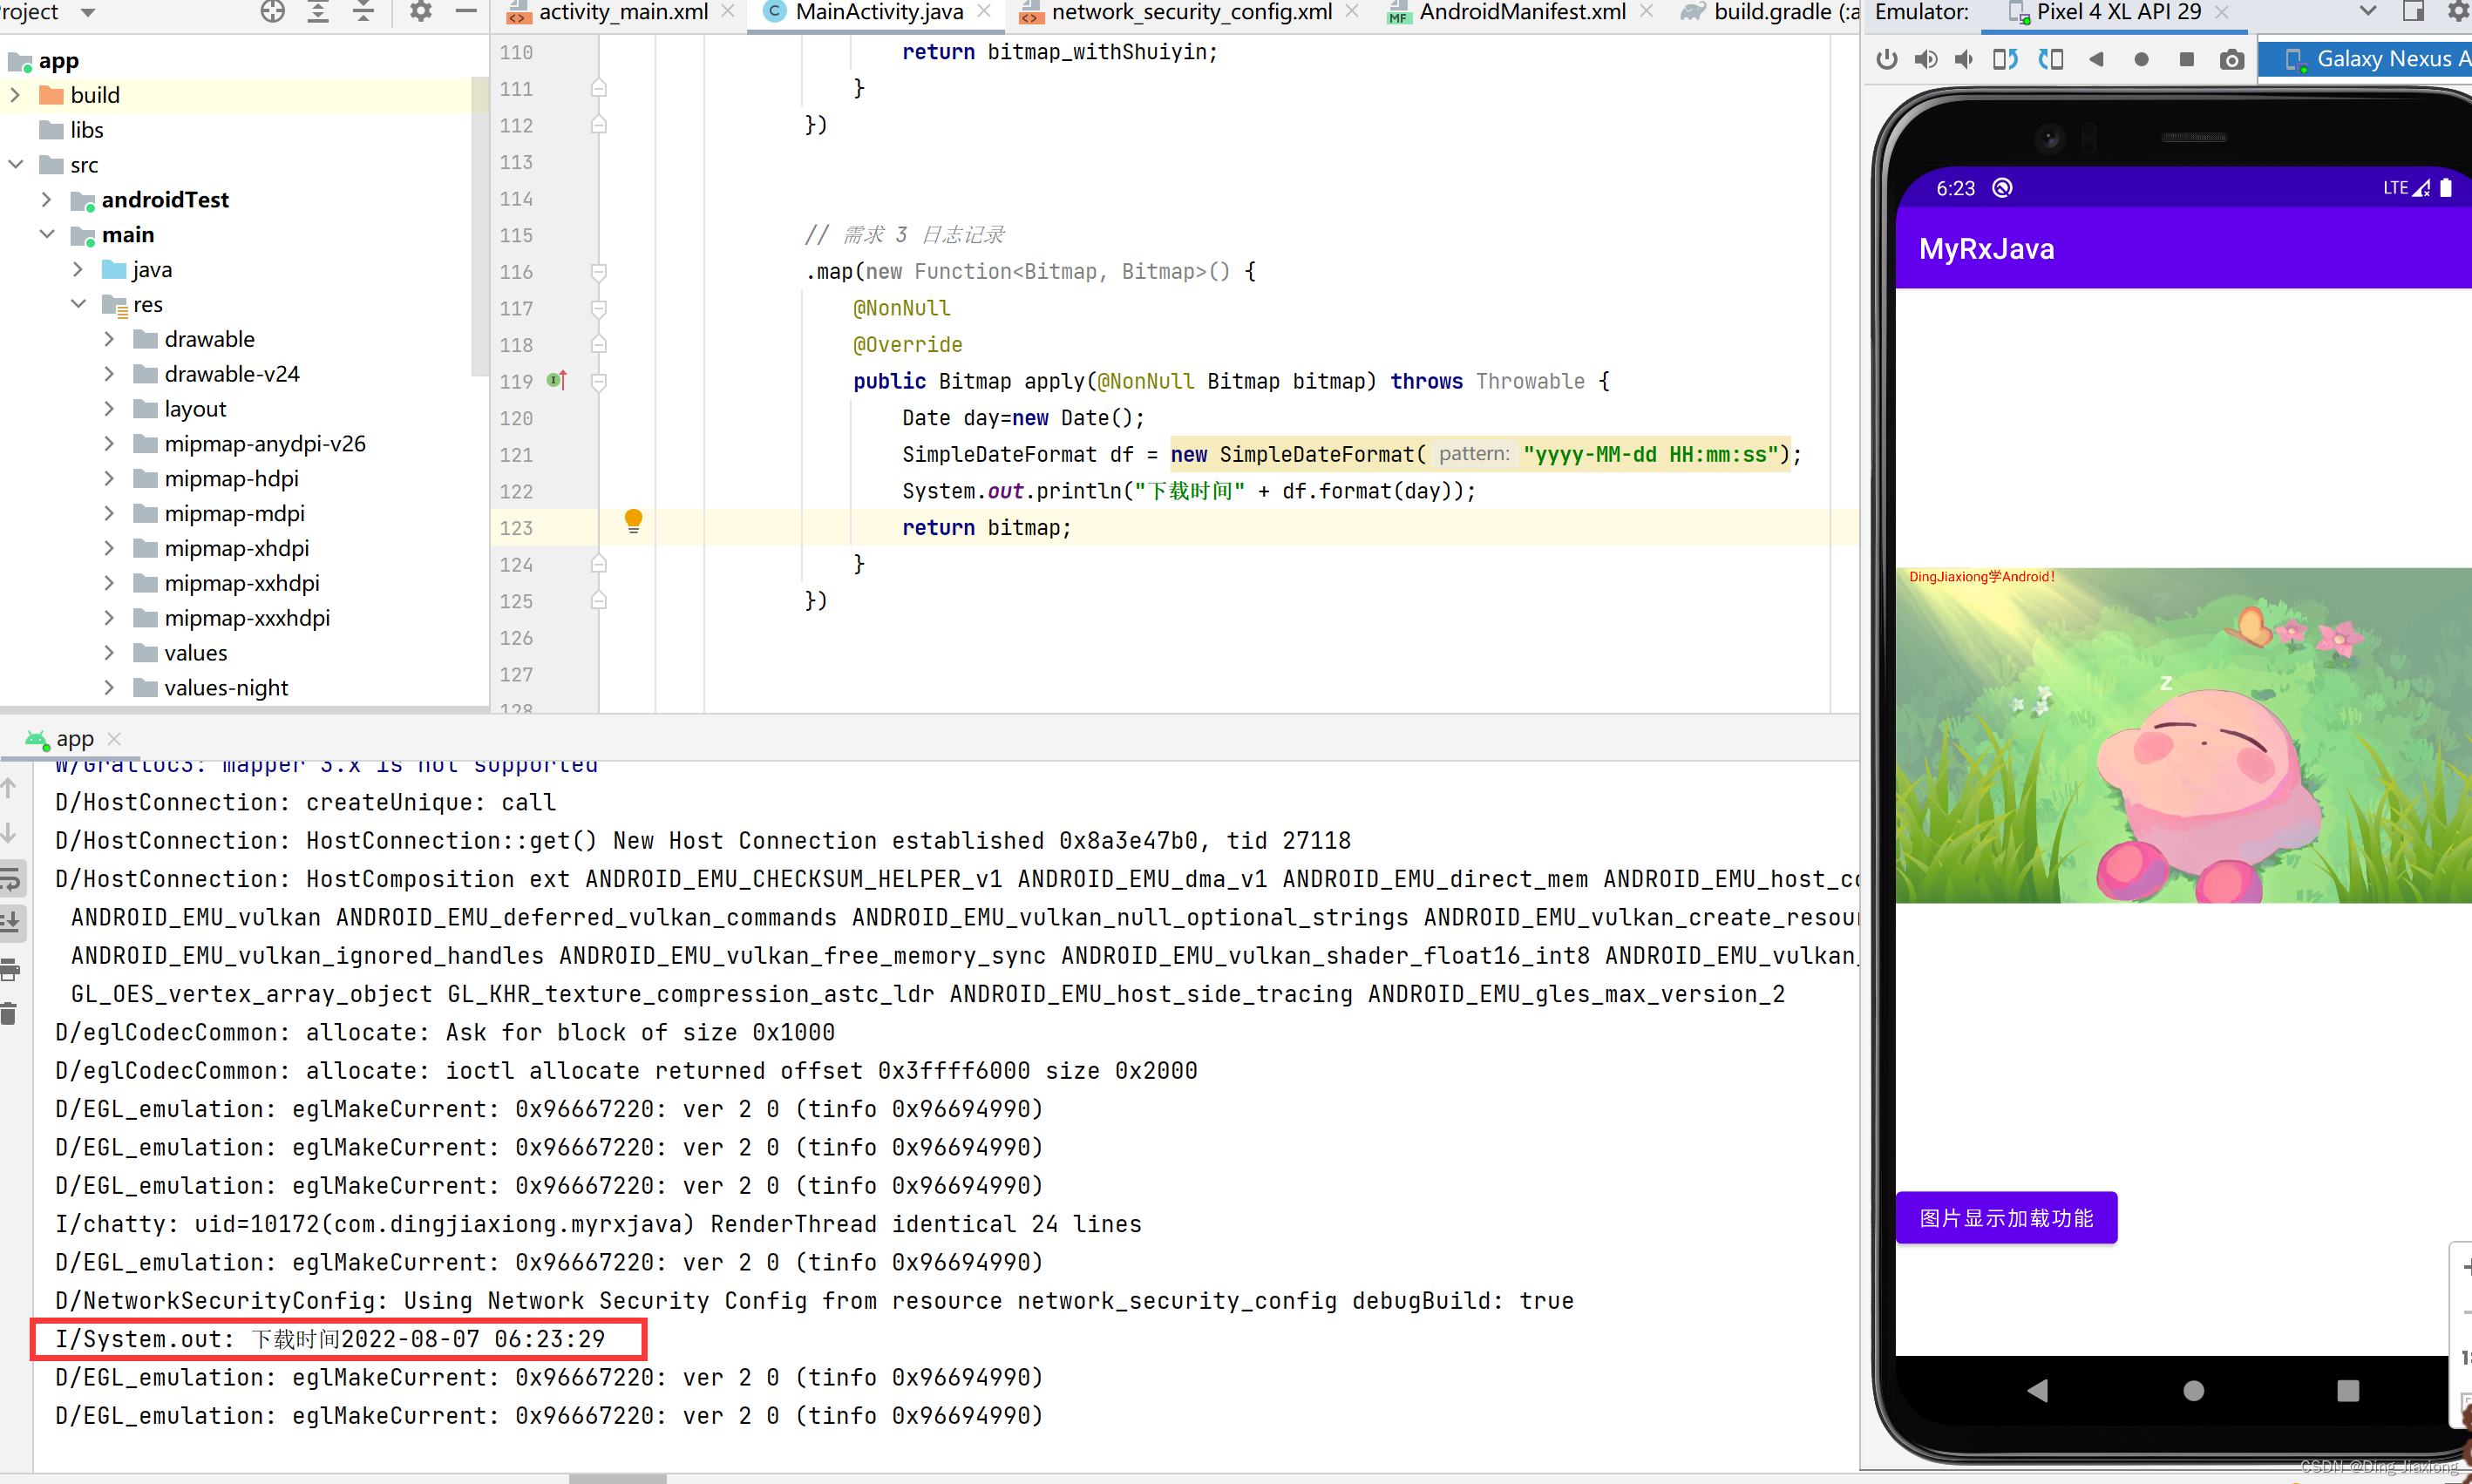Tap the 图片显示加载功能 button

2006,1218
